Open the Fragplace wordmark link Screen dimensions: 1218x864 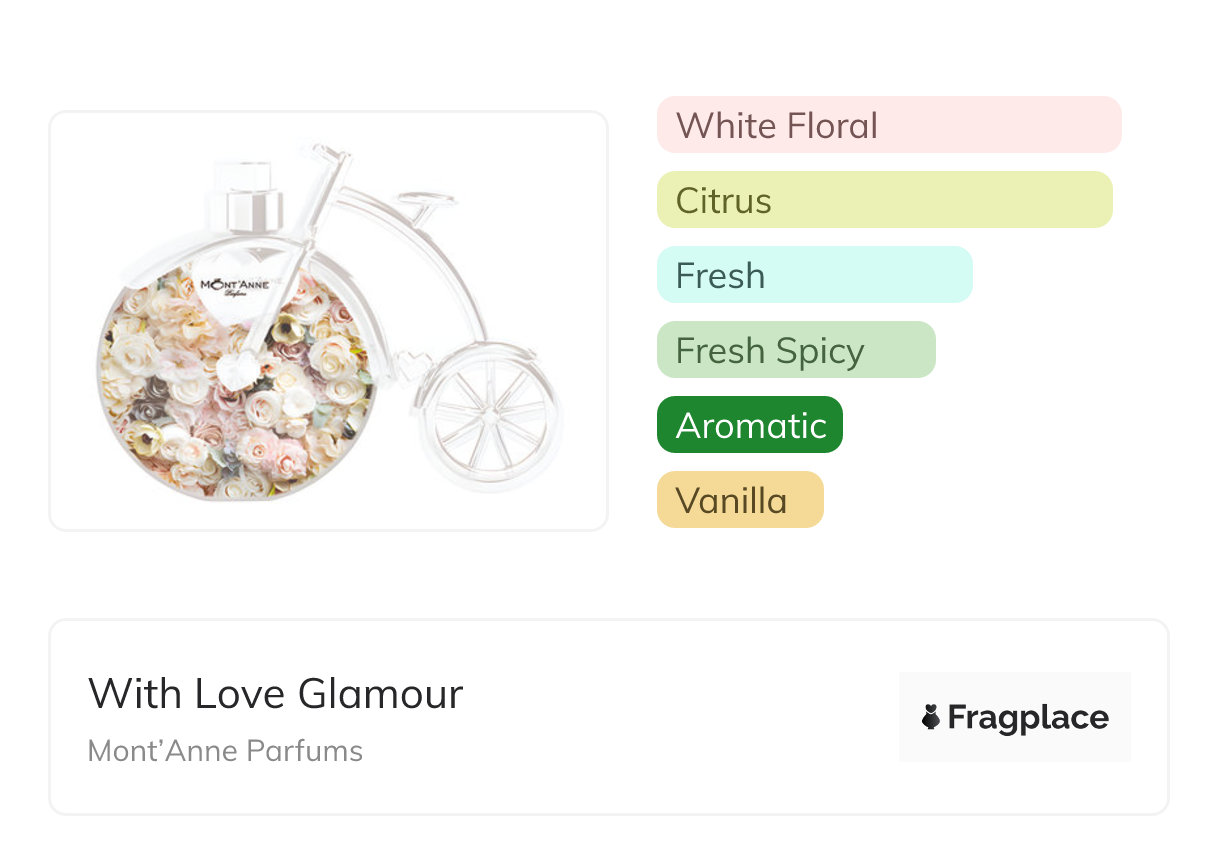click(x=1027, y=718)
